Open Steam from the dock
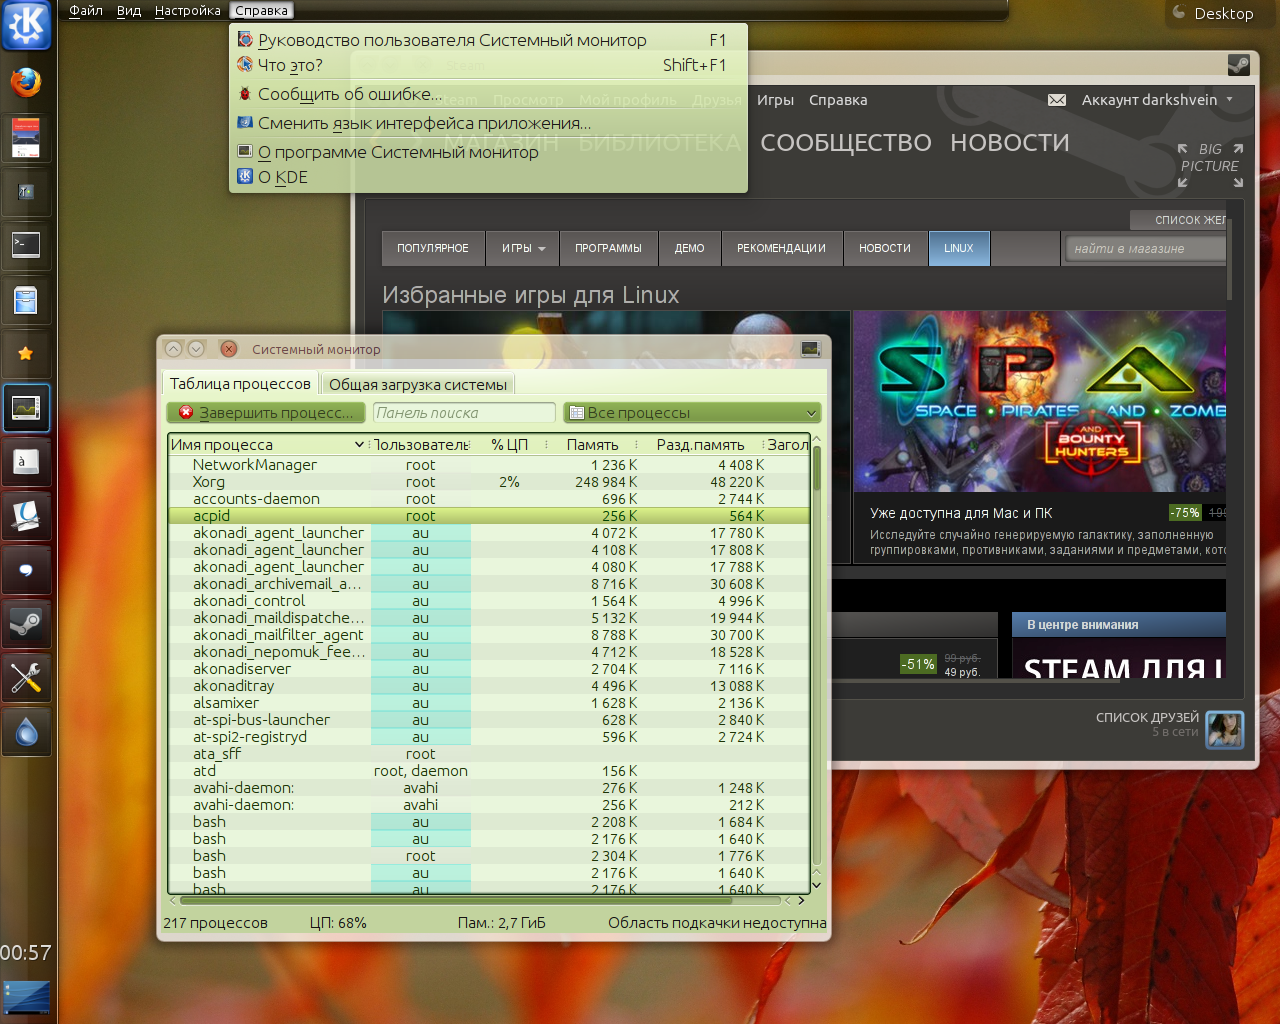The height and width of the screenshot is (1024, 1280). coord(26,624)
